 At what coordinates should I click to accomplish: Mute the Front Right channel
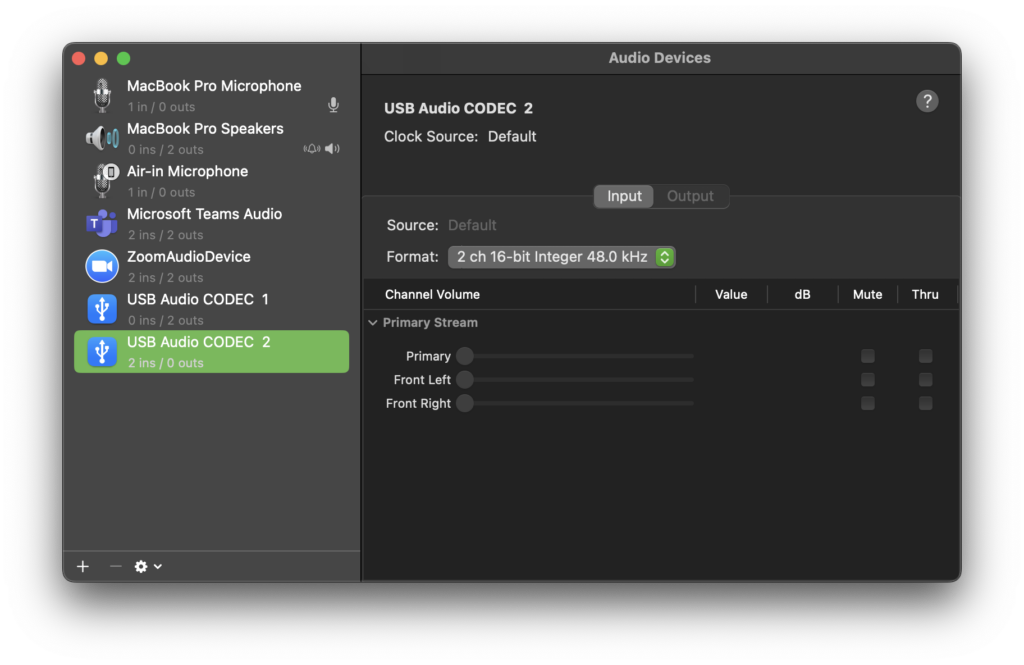click(868, 403)
